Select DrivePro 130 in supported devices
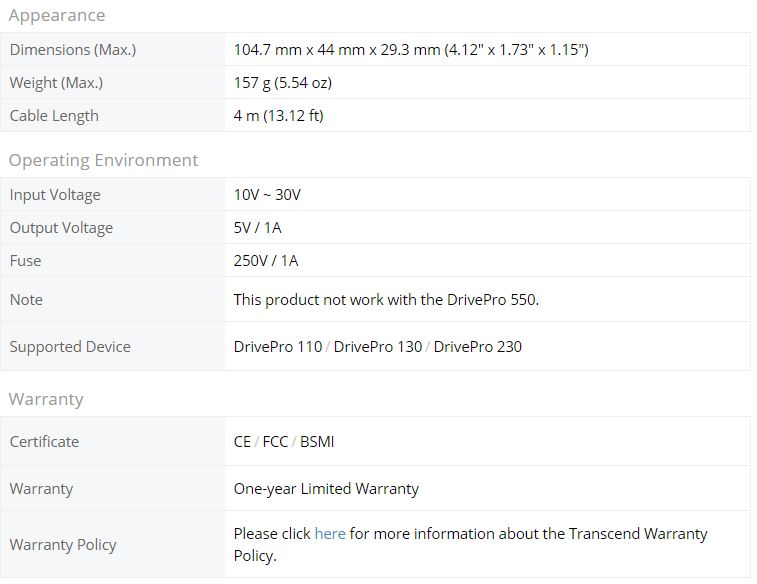757x584 pixels. [378, 347]
